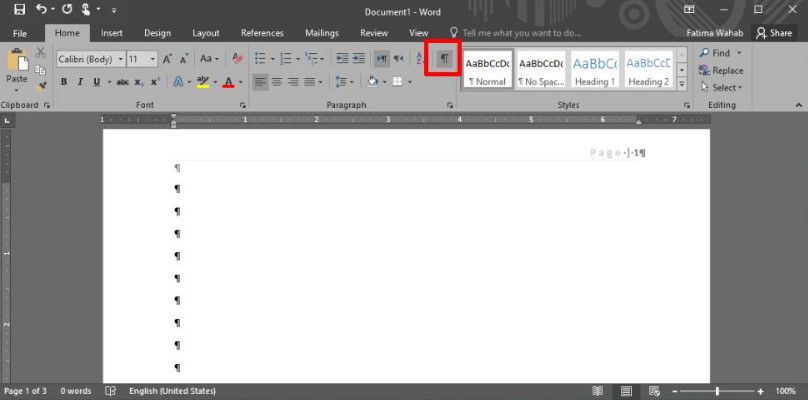This screenshot has width=808, height=400.
Task: Apply the Heading 1 style
Action: click(594, 70)
